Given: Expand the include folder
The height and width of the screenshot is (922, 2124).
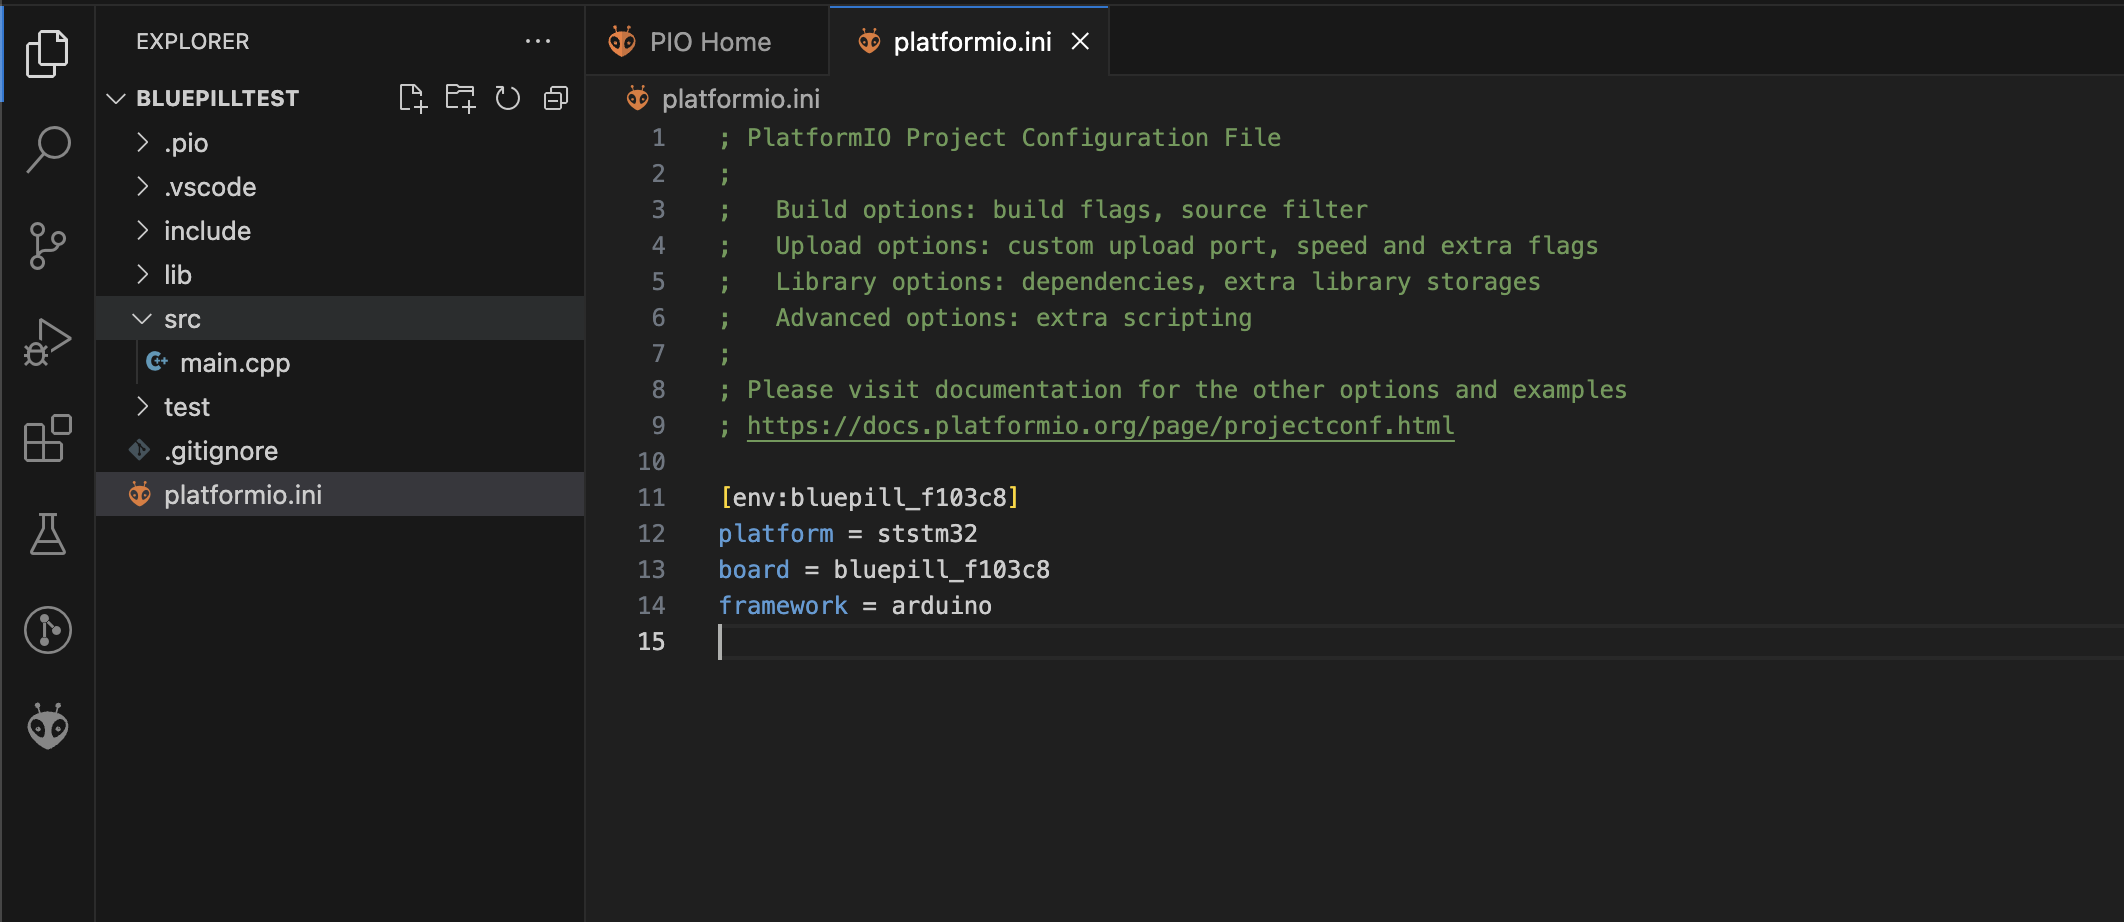Looking at the screenshot, I should 207,231.
